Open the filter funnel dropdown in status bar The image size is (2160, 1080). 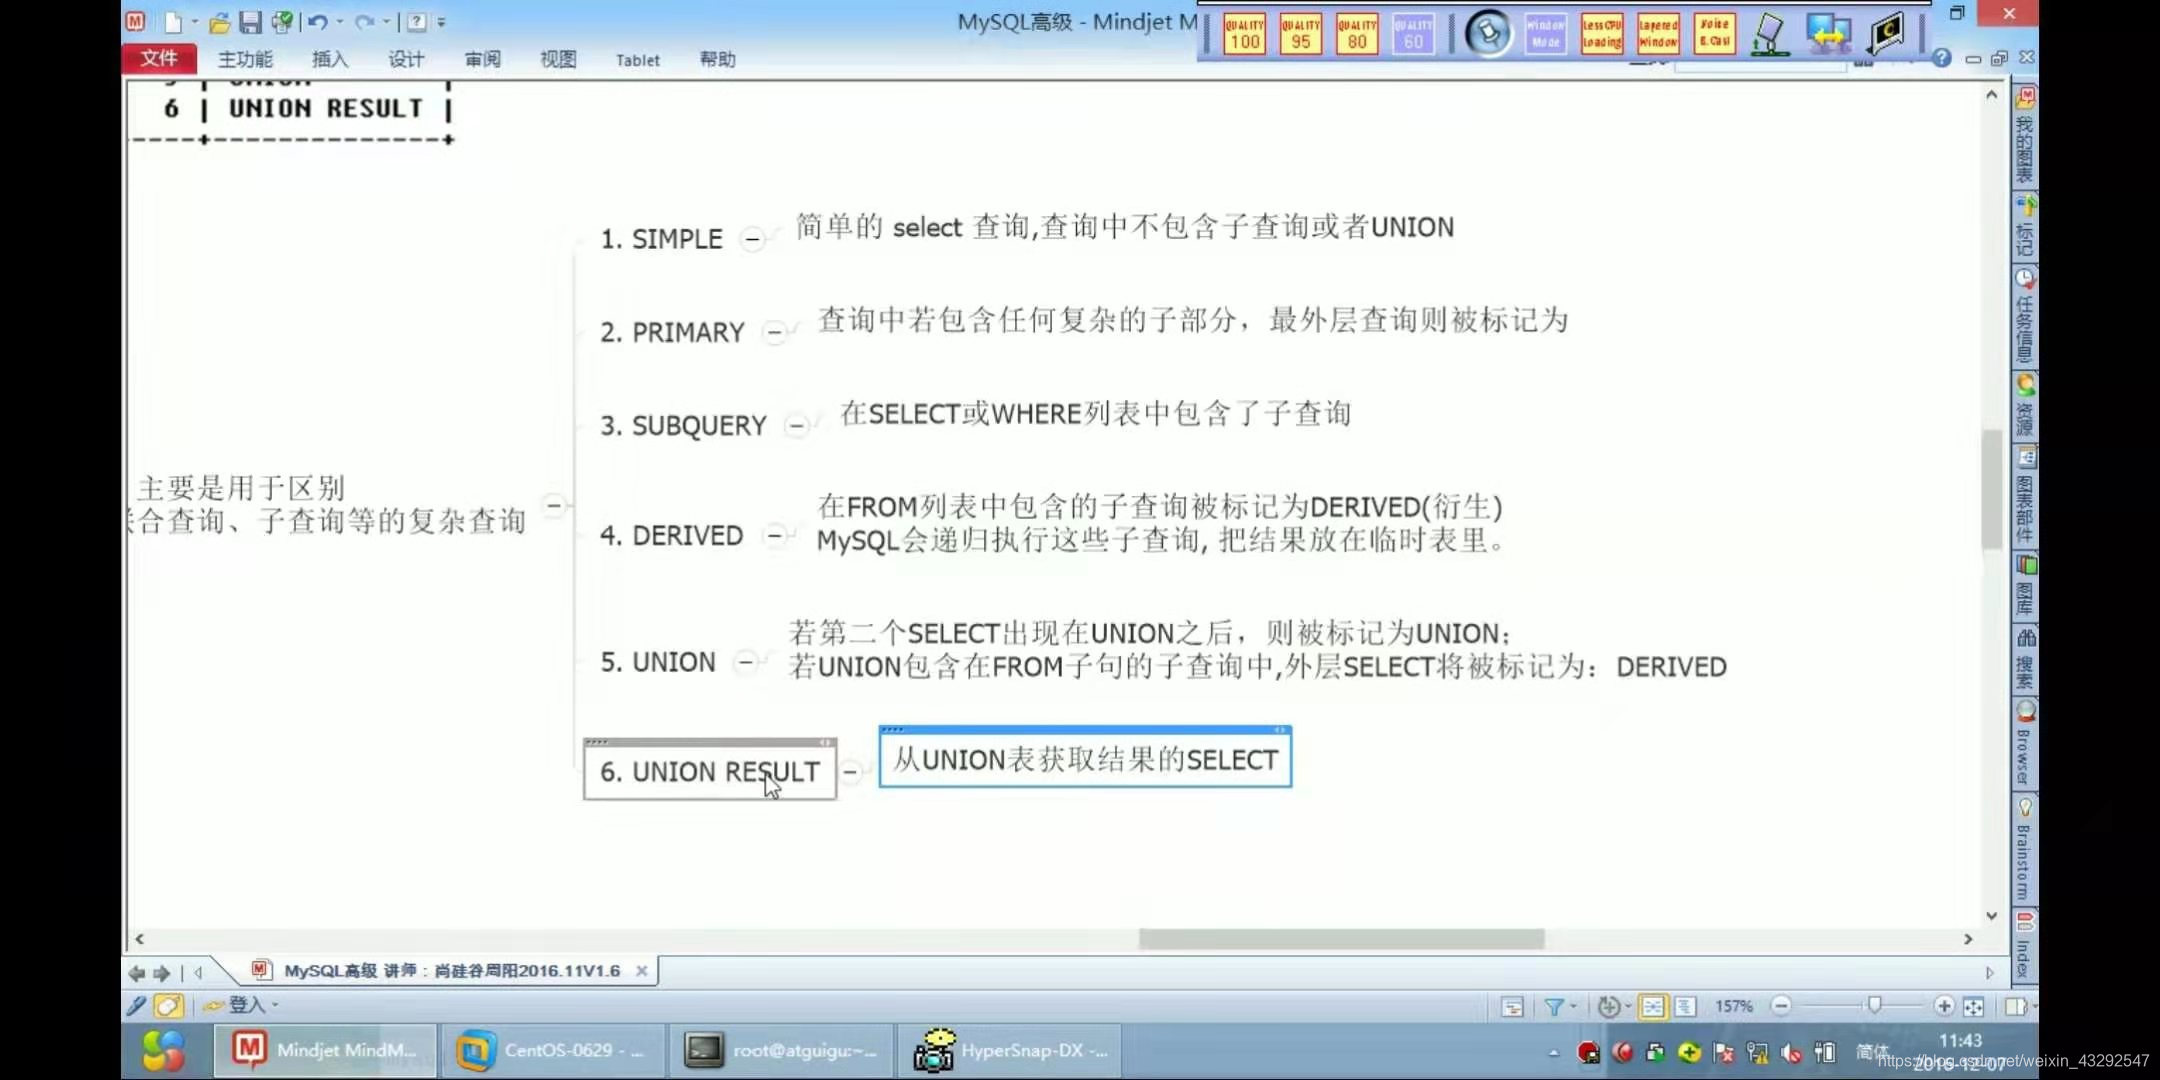pyautogui.click(x=1559, y=1006)
